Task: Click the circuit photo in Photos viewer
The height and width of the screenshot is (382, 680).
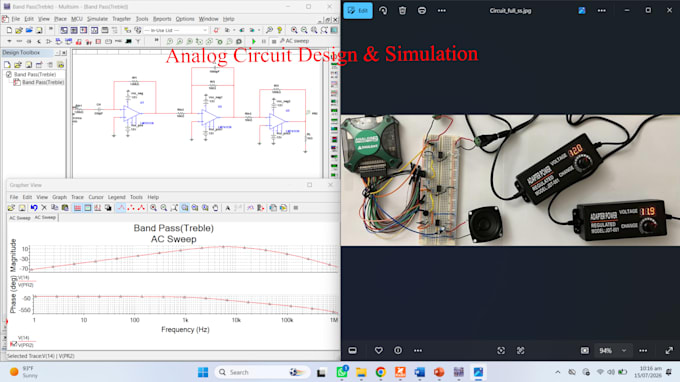Action: (510, 180)
